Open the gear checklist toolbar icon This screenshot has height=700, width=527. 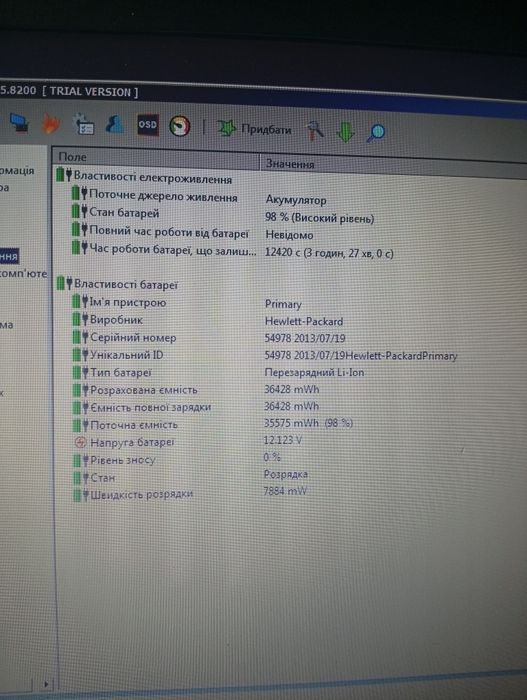(x=84, y=125)
